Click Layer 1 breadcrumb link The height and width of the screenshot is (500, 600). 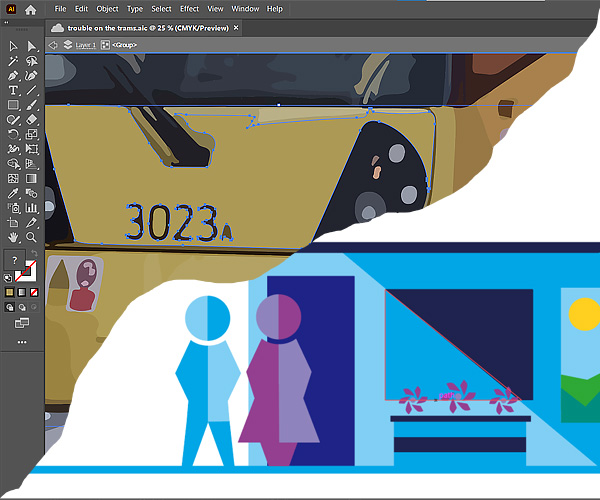click(x=86, y=45)
